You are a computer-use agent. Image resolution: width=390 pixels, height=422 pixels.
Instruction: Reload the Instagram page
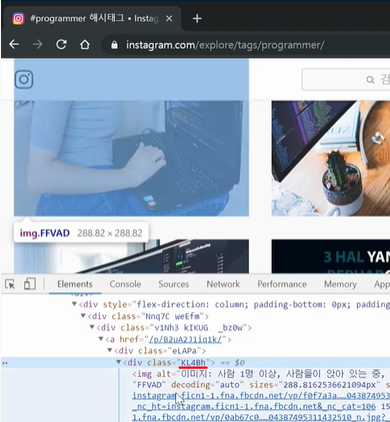[61, 44]
